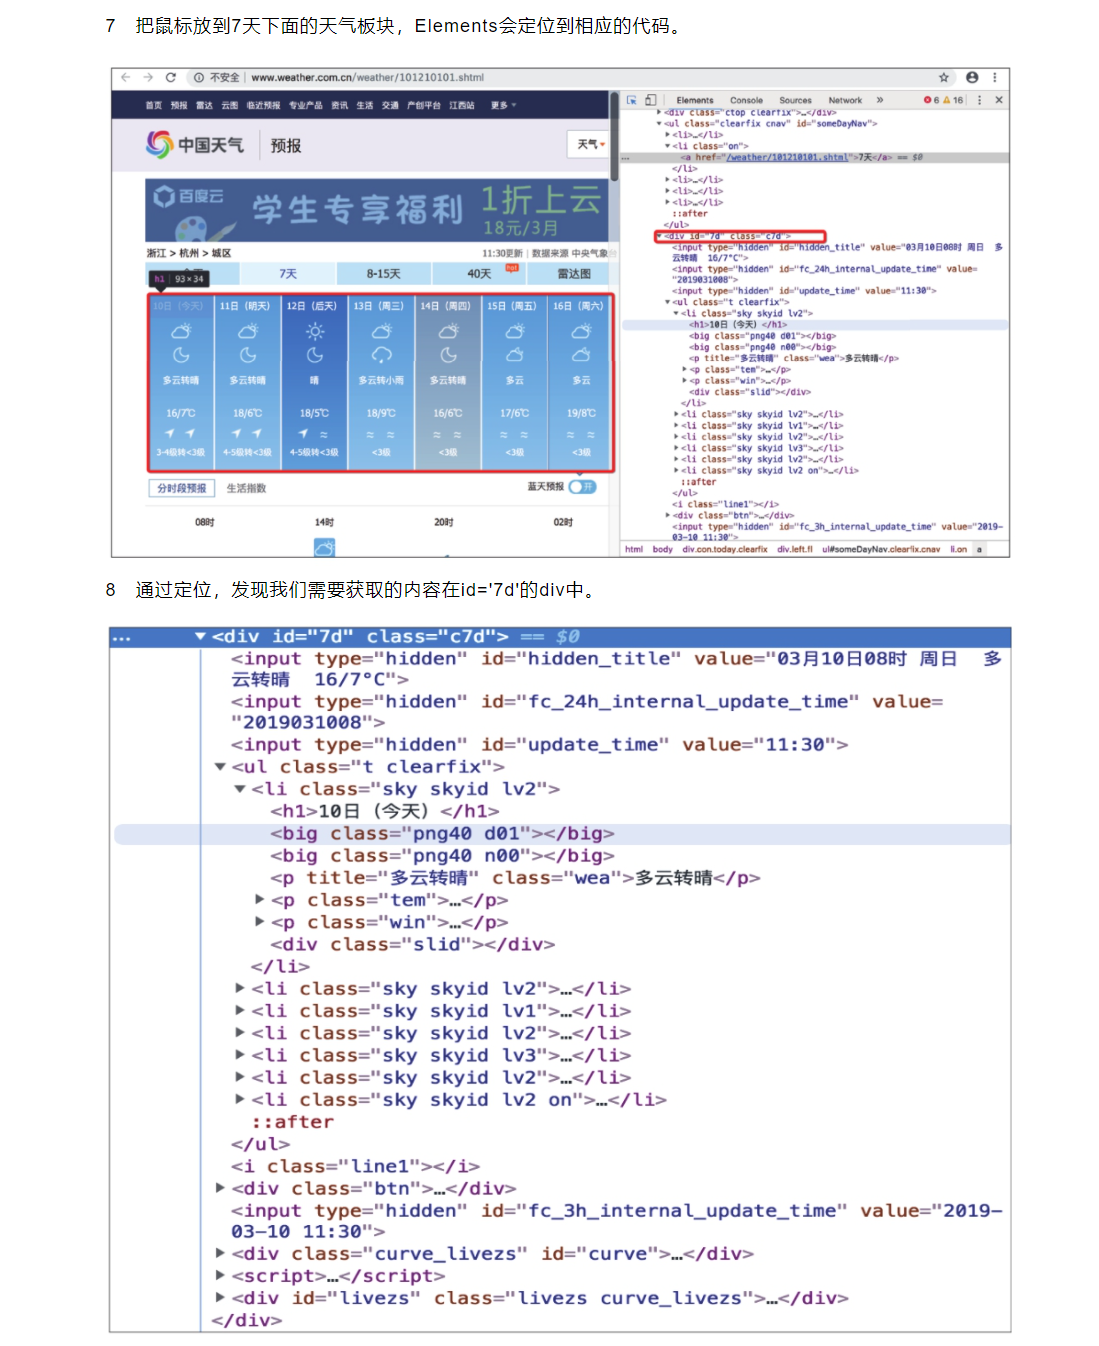This screenshot has width=1099, height=1346.
Task: Click the daytime cloud icon for 10日
Action: point(181,331)
